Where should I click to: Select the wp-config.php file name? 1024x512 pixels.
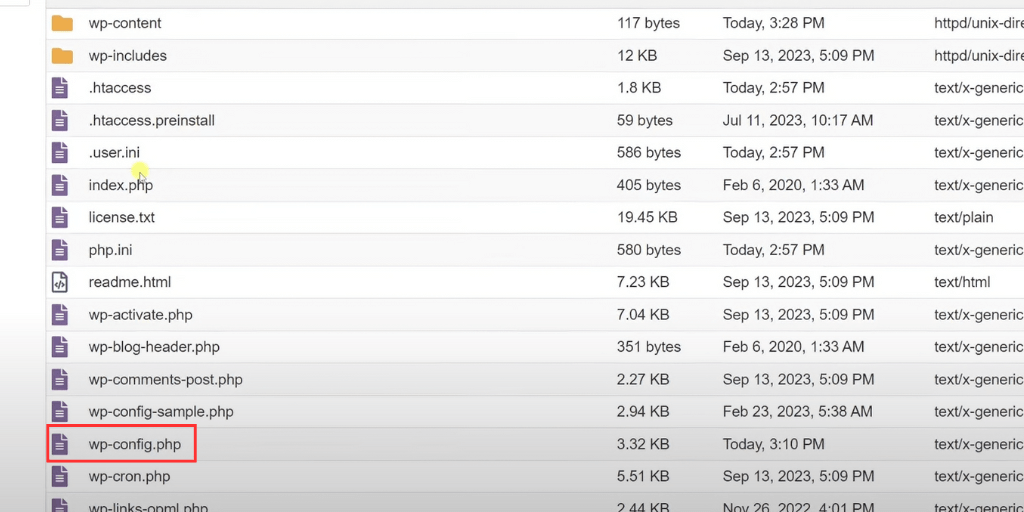click(135, 445)
